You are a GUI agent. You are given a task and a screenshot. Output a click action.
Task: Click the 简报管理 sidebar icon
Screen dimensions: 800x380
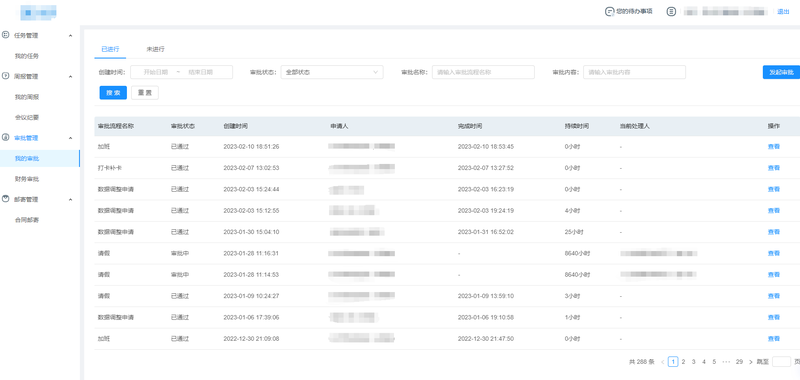click(6, 76)
